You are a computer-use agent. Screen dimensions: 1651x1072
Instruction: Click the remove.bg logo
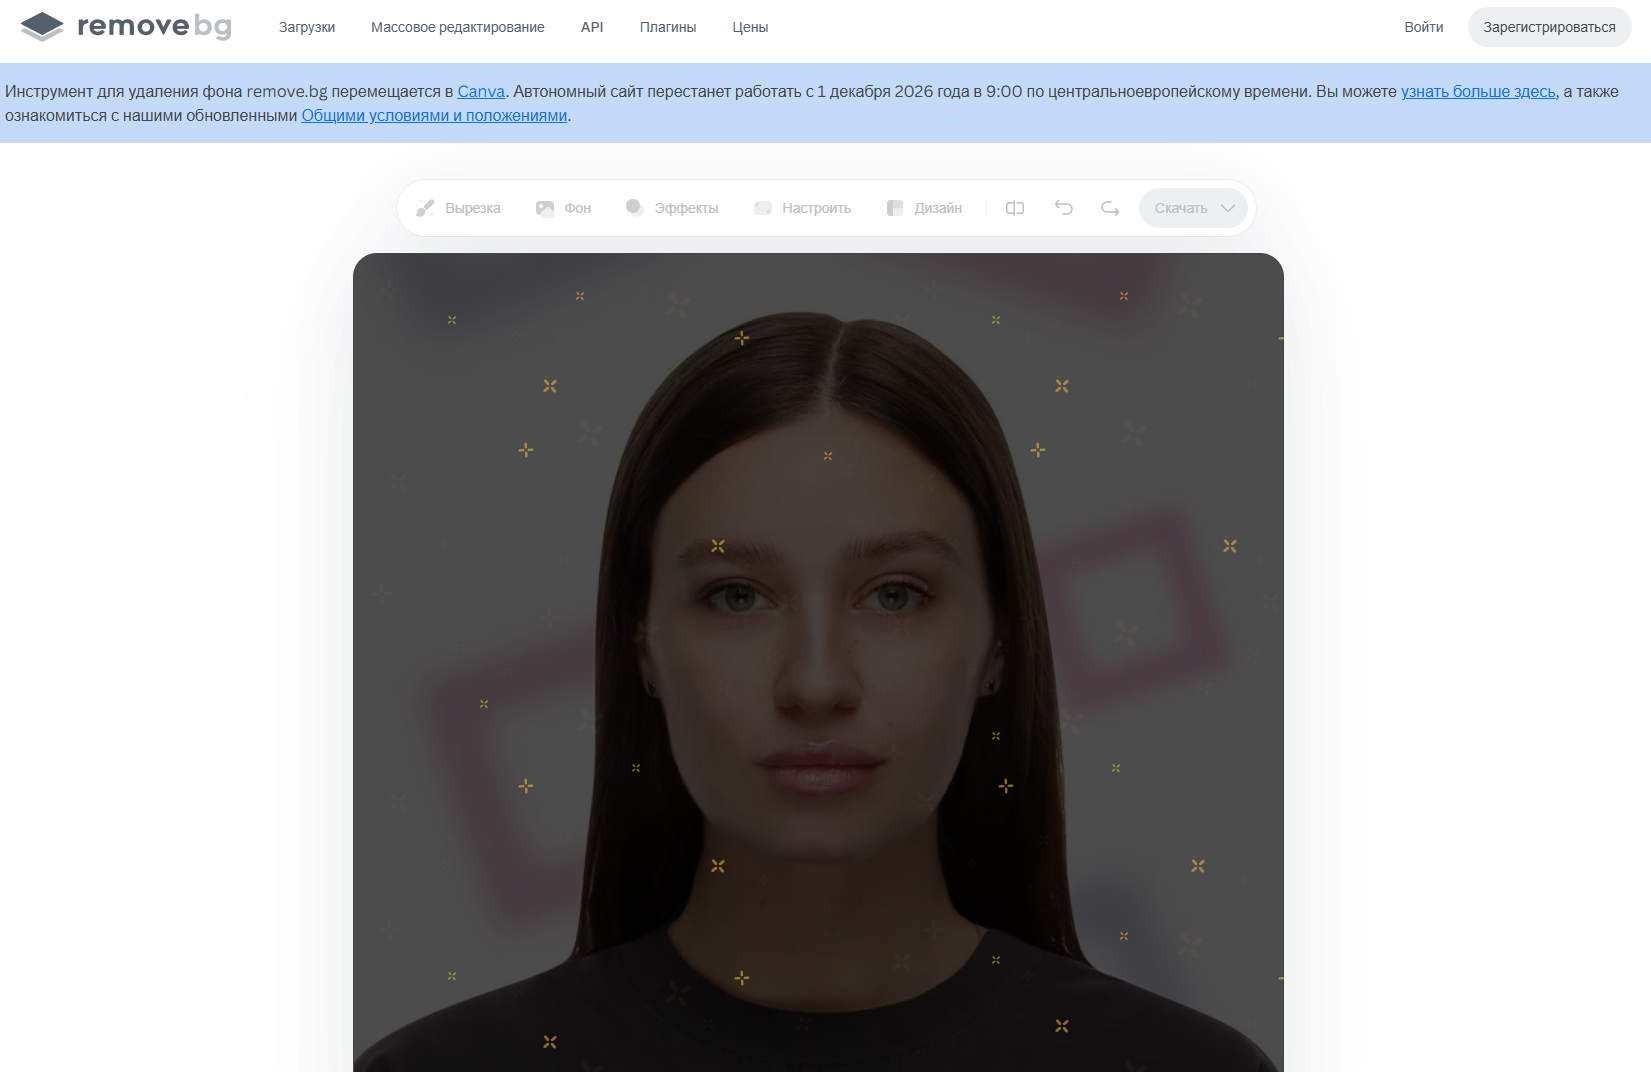click(126, 26)
